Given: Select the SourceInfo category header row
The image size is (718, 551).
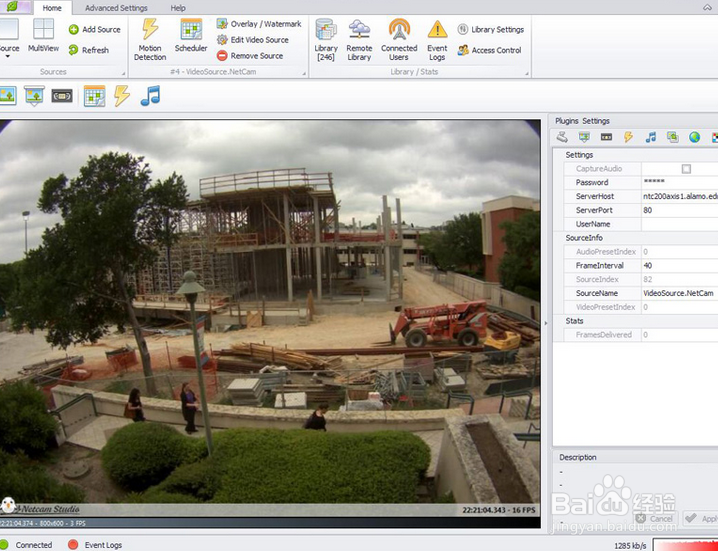Looking at the screenshot, I should [x=636, y=238].
